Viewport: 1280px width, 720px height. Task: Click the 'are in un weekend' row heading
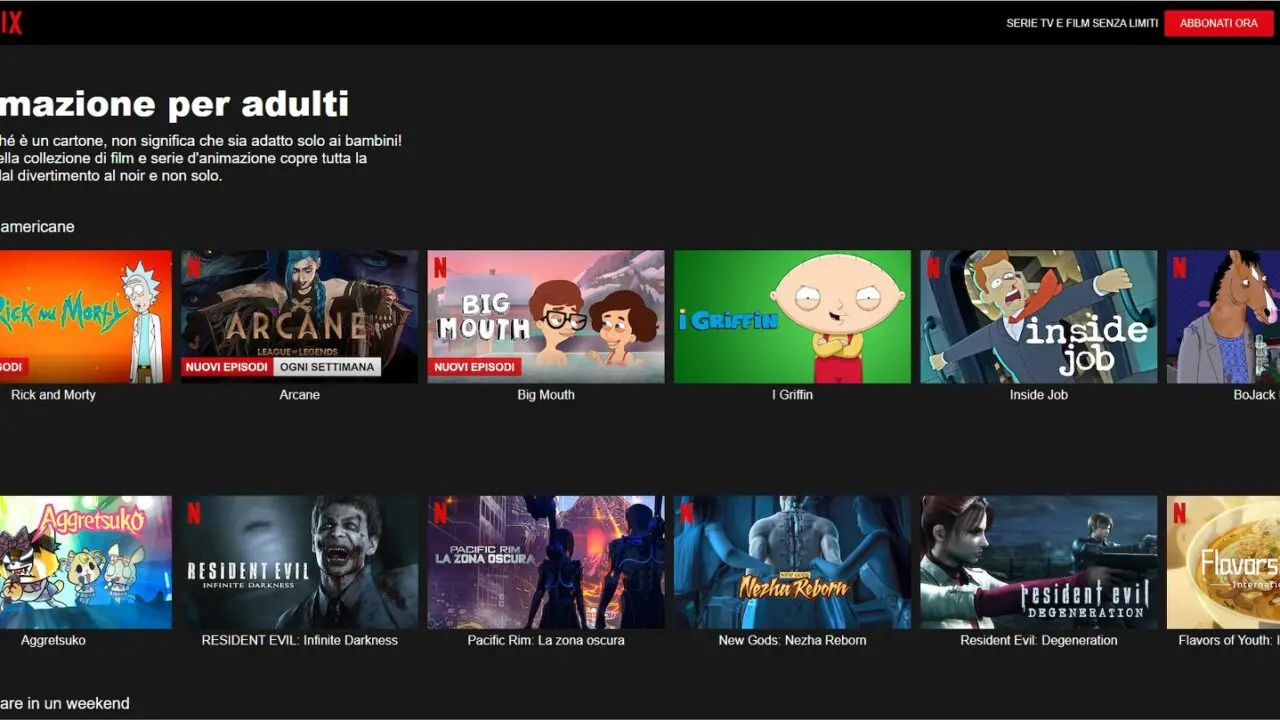pyautogui.click(x=64, y=703)
